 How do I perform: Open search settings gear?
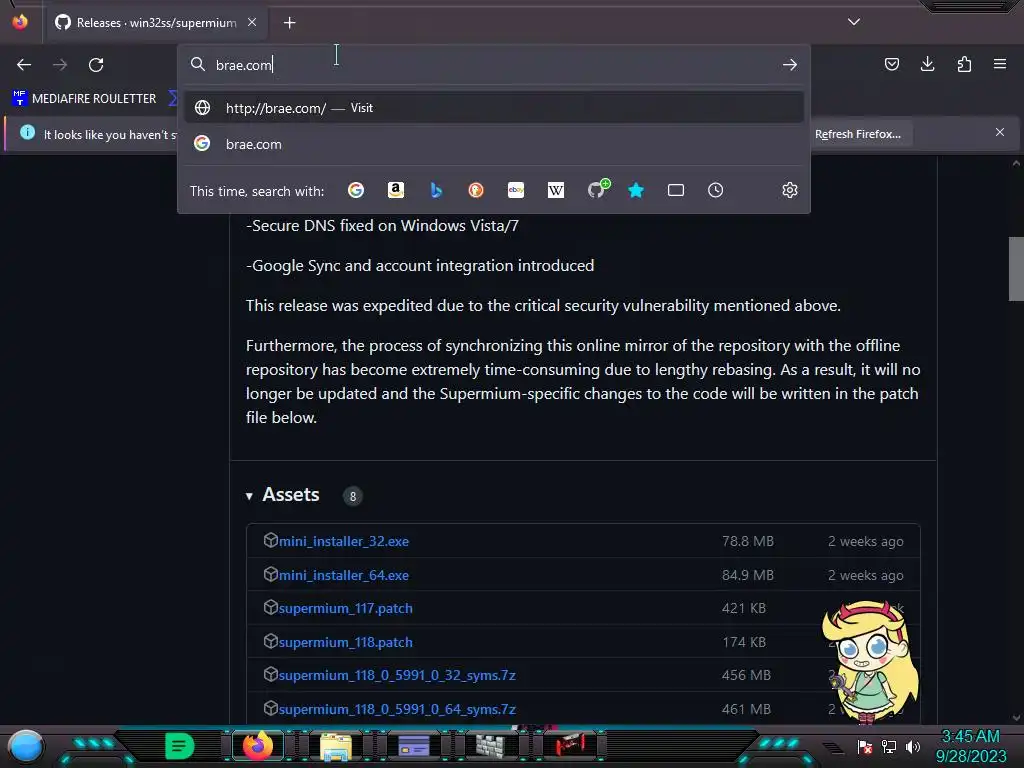pos(790,190)
